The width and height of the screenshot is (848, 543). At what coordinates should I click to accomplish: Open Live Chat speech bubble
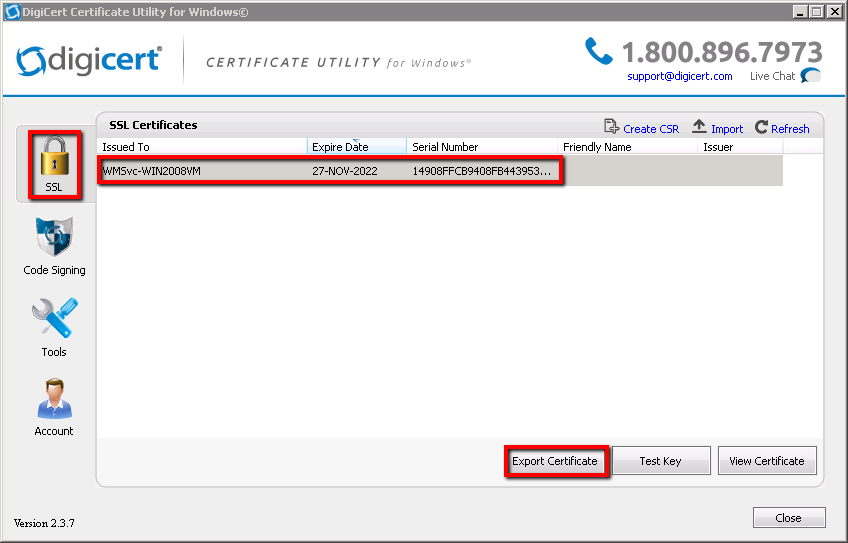(811, 76)
